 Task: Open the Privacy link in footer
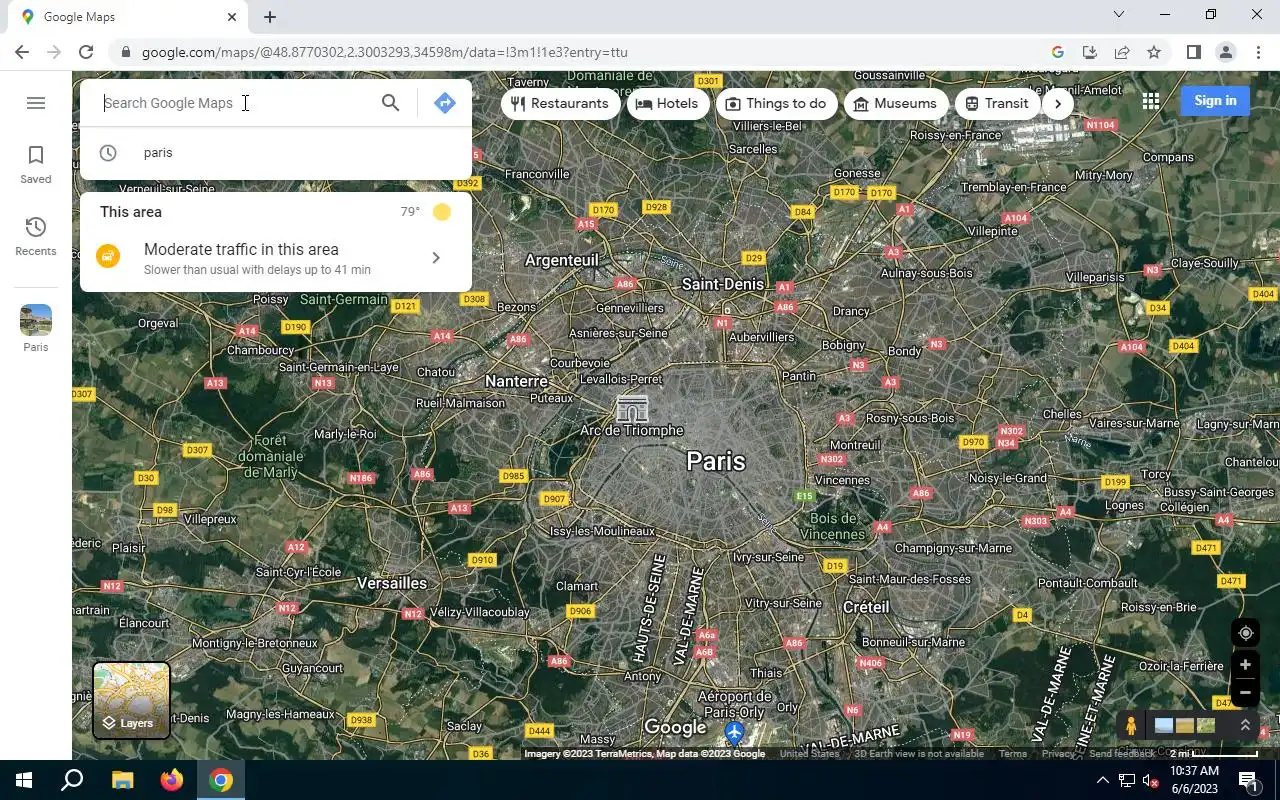1058,754
